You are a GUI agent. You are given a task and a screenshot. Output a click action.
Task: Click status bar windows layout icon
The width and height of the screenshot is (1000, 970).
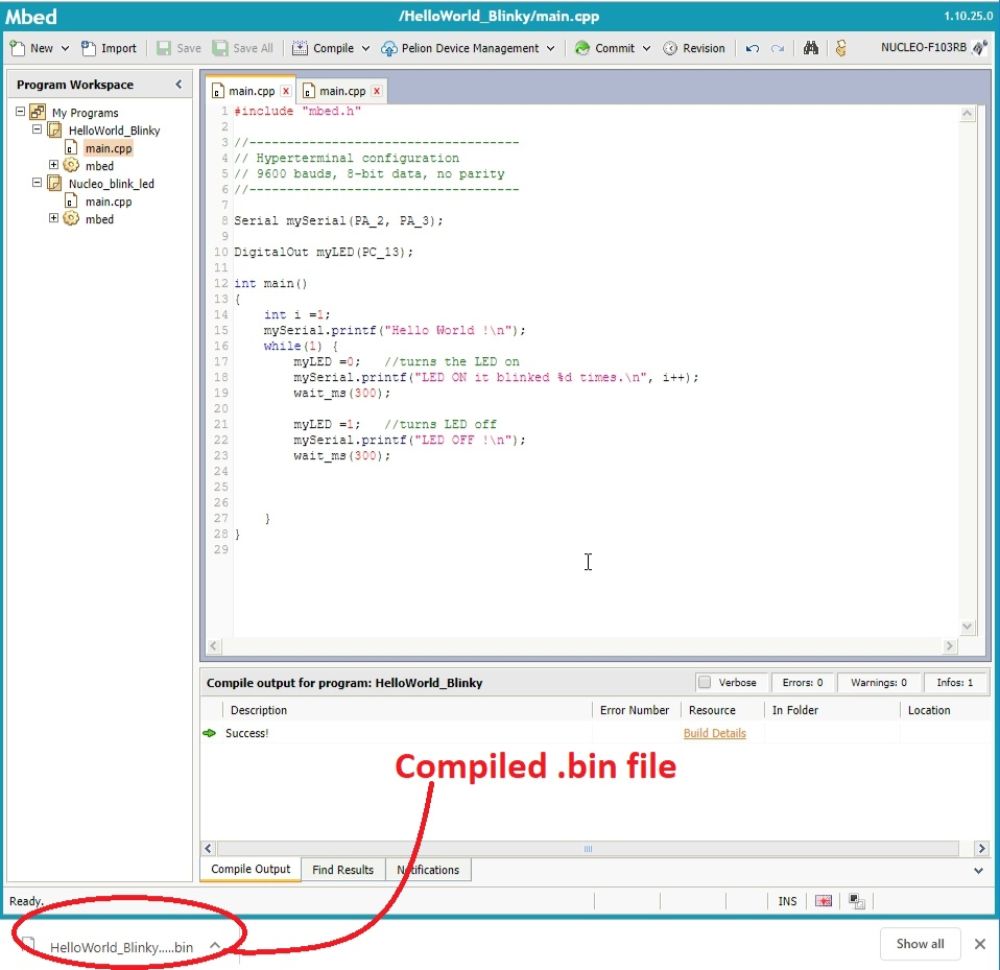pos(857,901)
